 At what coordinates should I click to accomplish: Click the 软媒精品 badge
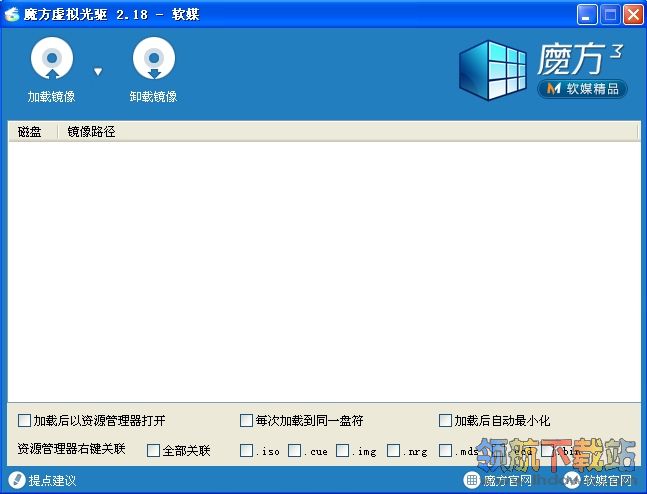[582, 89]
